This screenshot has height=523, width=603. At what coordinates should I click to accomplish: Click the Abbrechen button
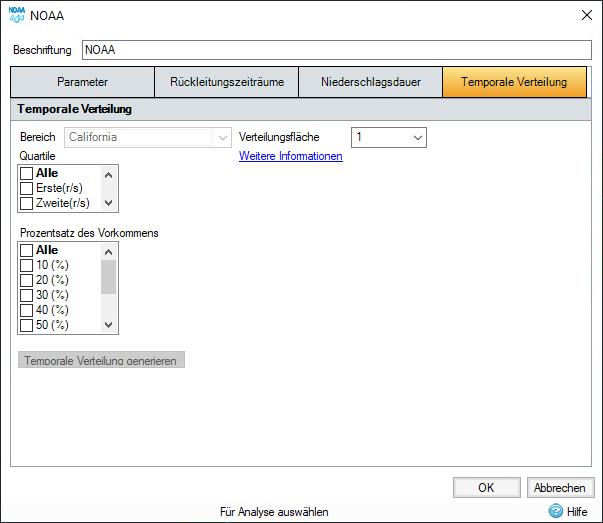click(x=560, y=488)
